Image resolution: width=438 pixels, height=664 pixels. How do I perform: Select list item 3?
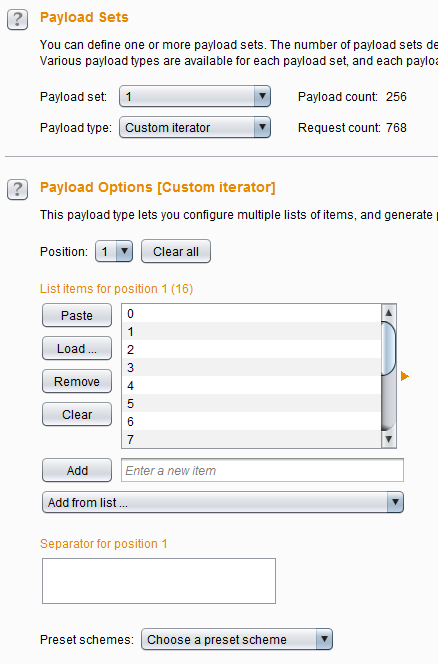tap(252, 367)
